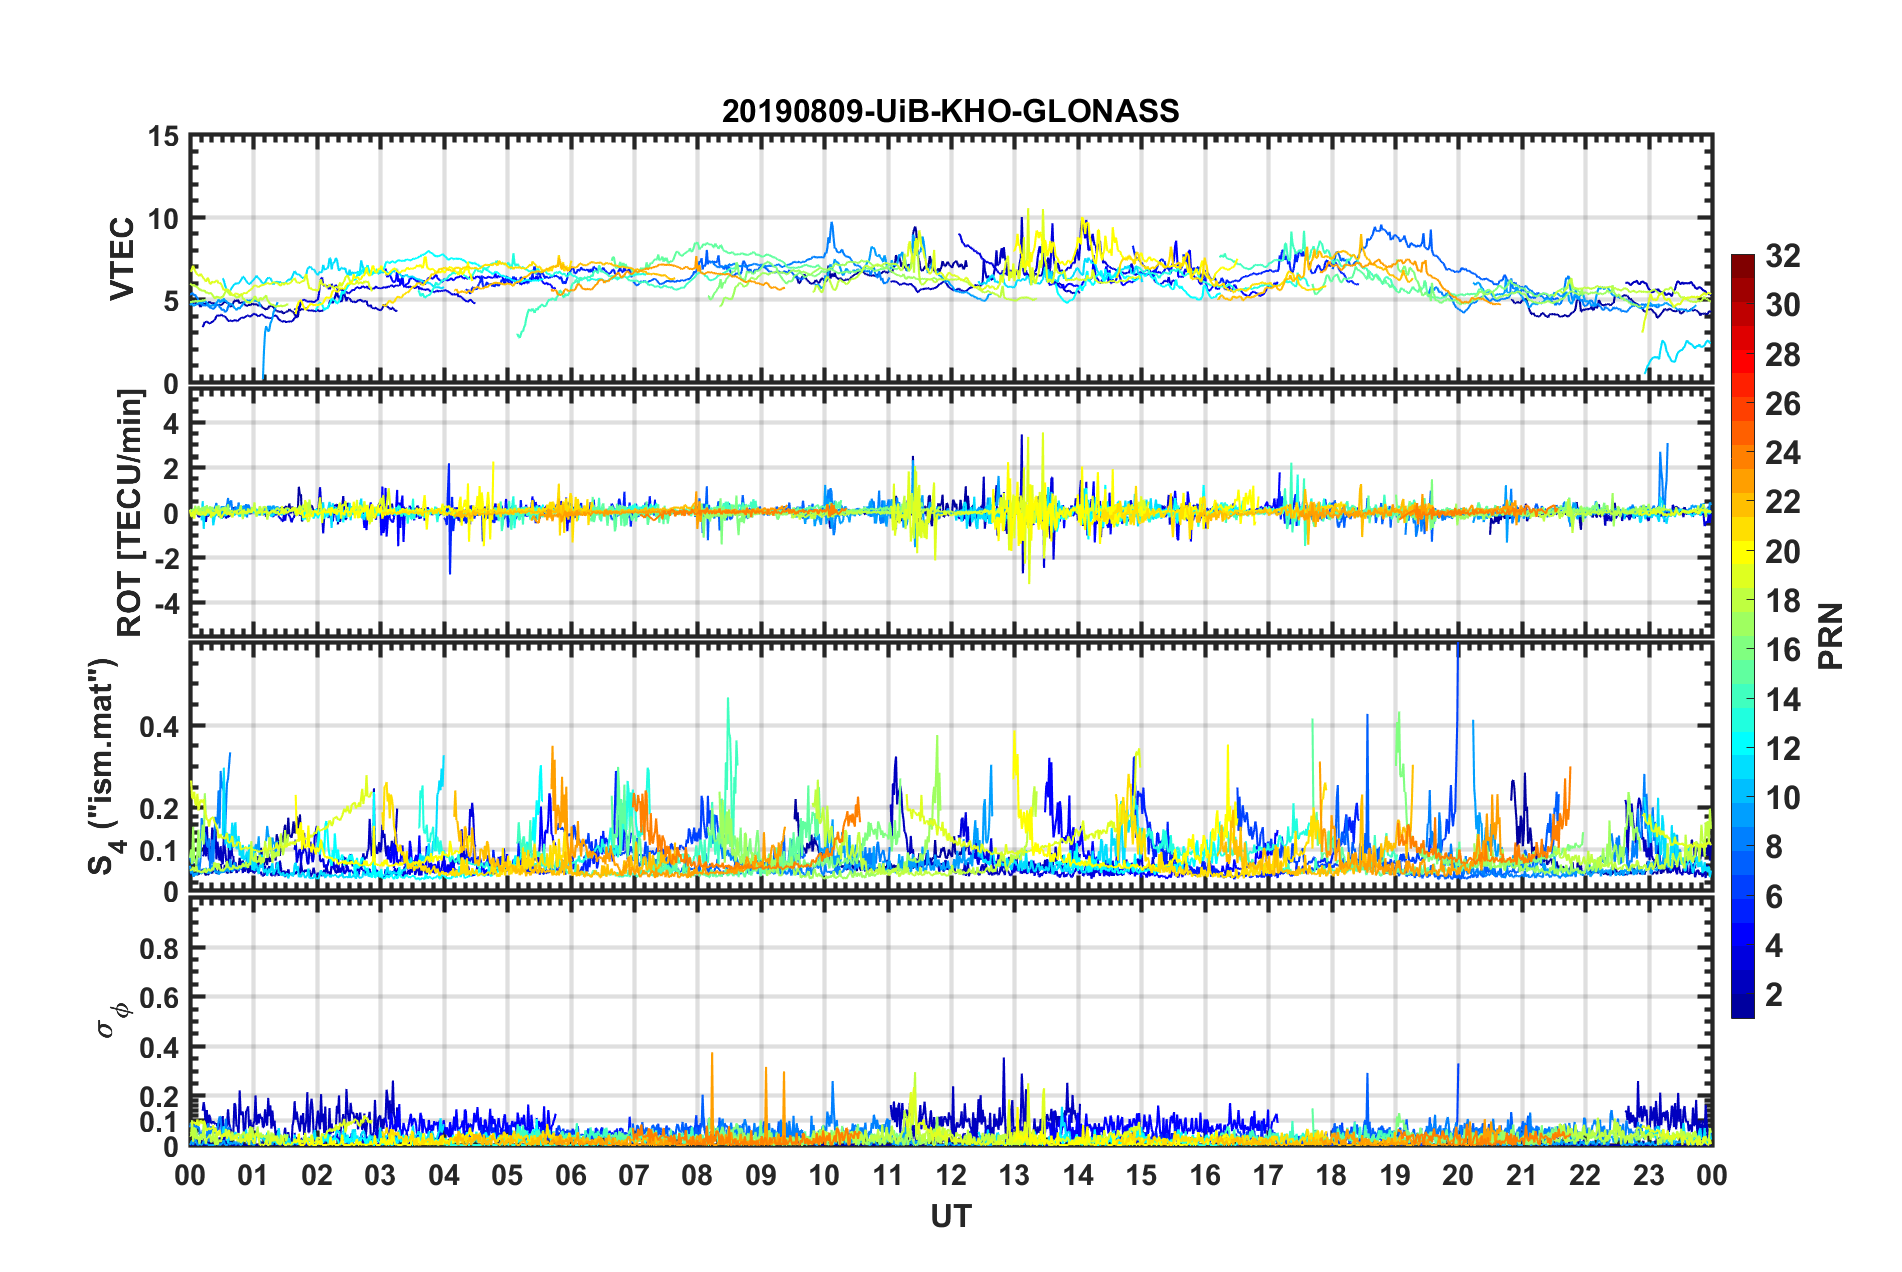Click the sigma phi tick label 0.8
The width and height of the screenshot is (1902, 1272).
click(160, 948)
